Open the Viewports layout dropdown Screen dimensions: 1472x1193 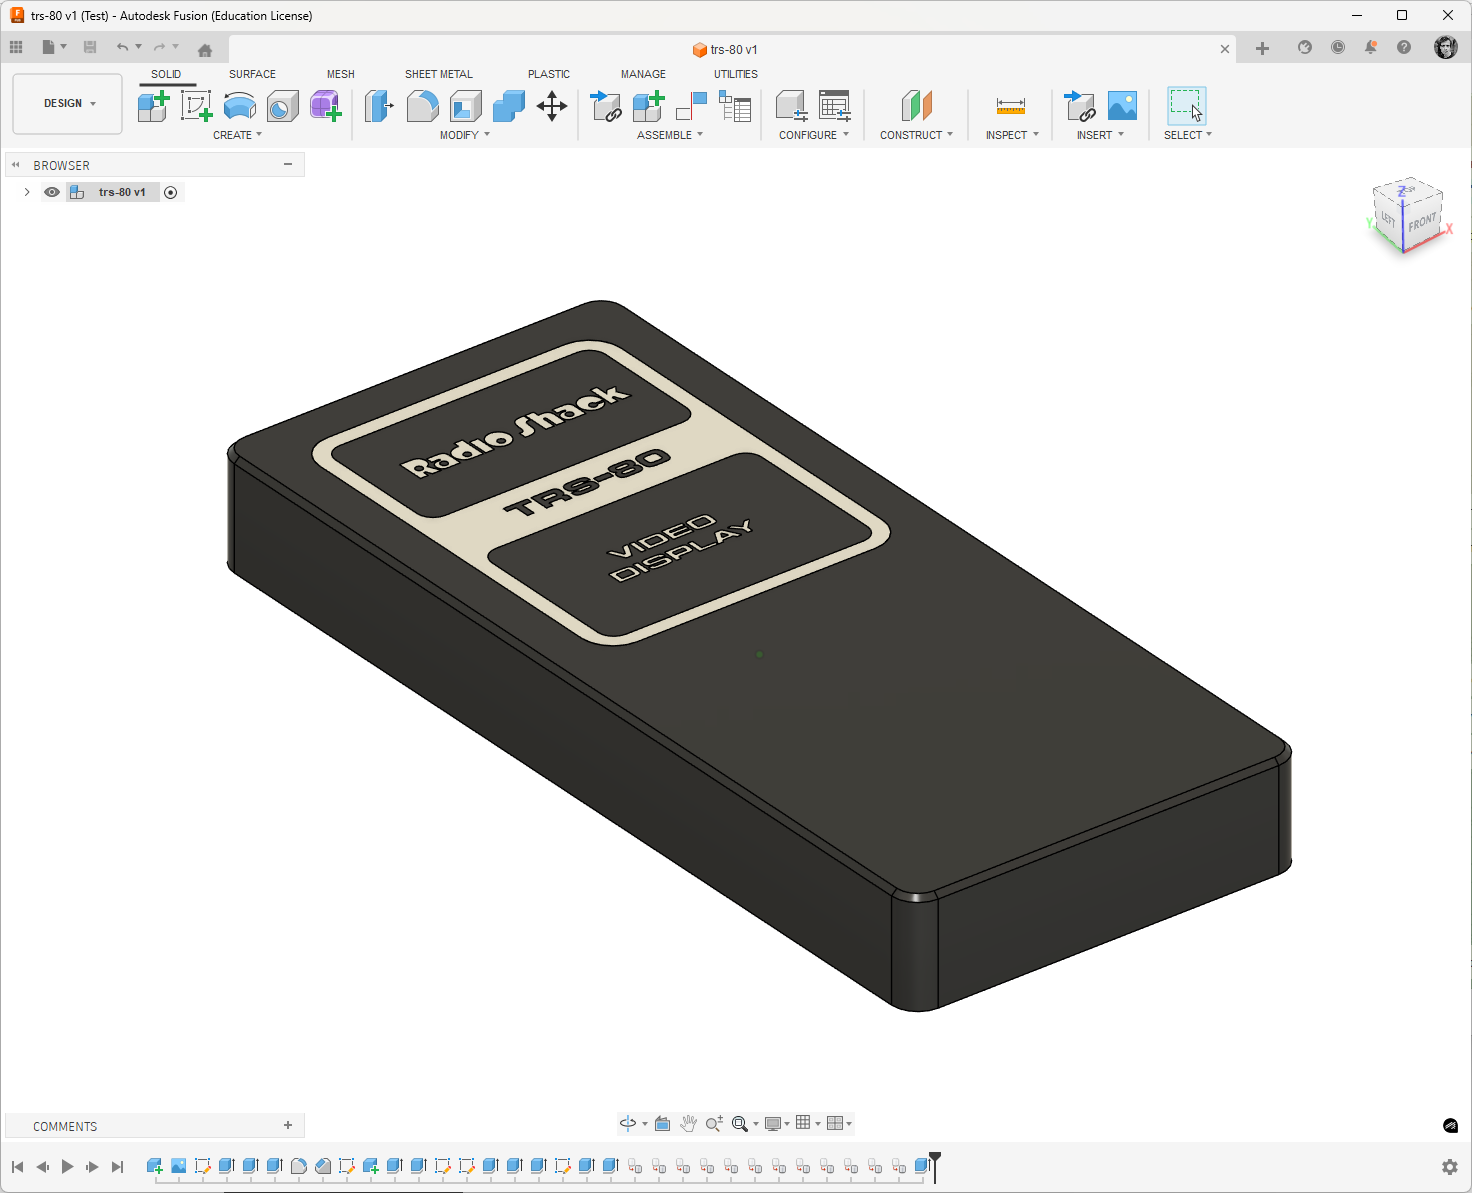(840, 1123)
